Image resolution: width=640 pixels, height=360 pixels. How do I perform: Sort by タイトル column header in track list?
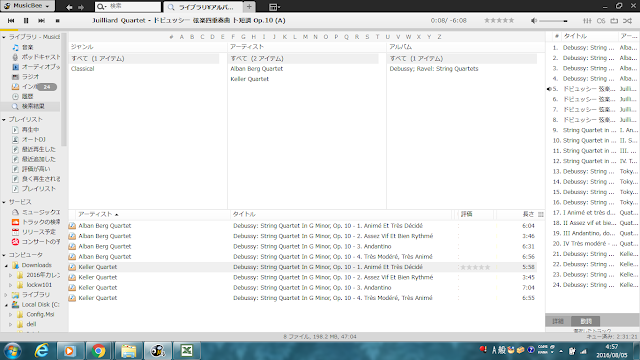[x=244, y=214]
